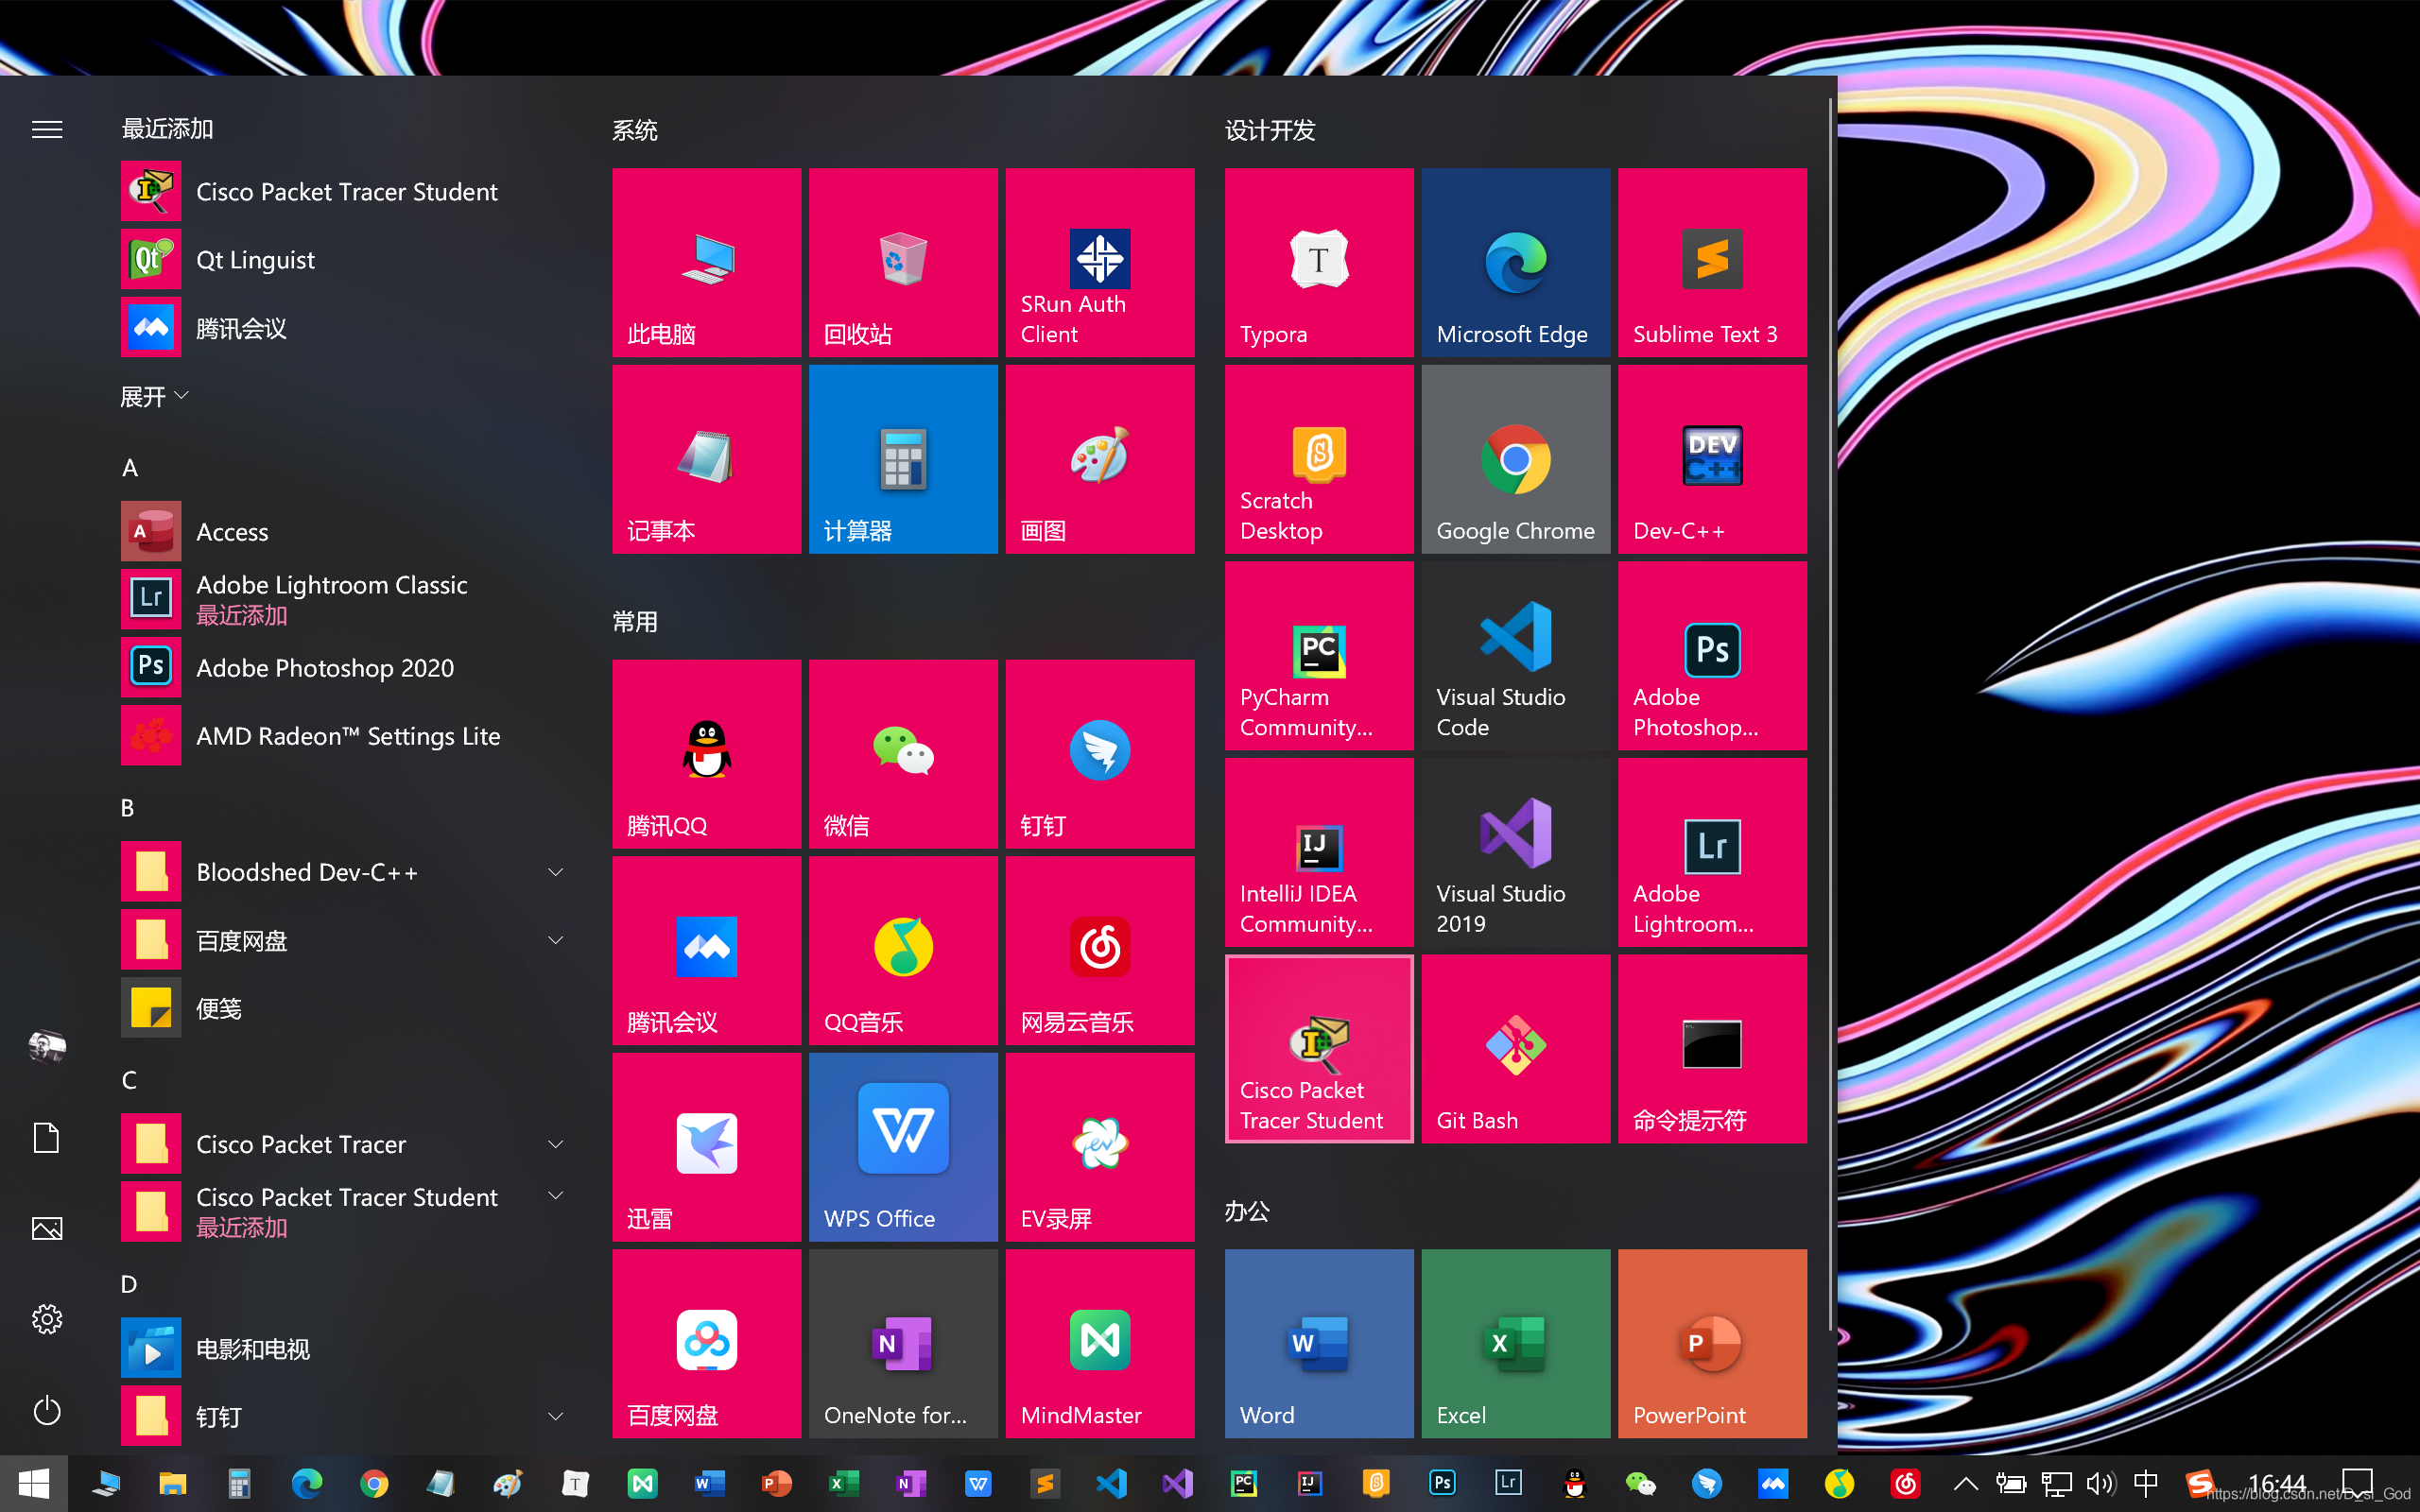Select the 设计开发 group header

[x=1269, y=130]
